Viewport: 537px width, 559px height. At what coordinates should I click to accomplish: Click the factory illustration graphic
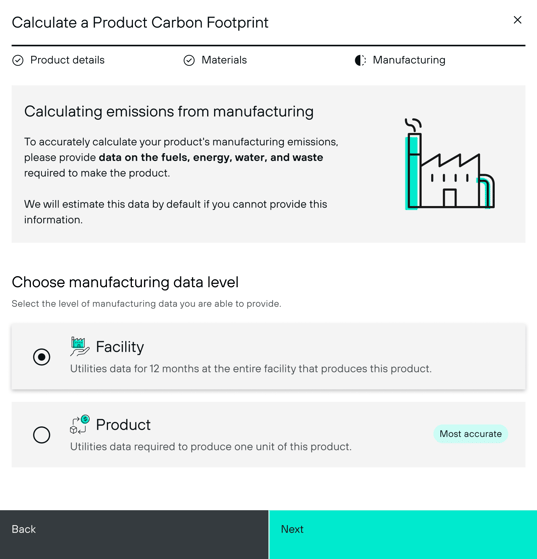450,164
